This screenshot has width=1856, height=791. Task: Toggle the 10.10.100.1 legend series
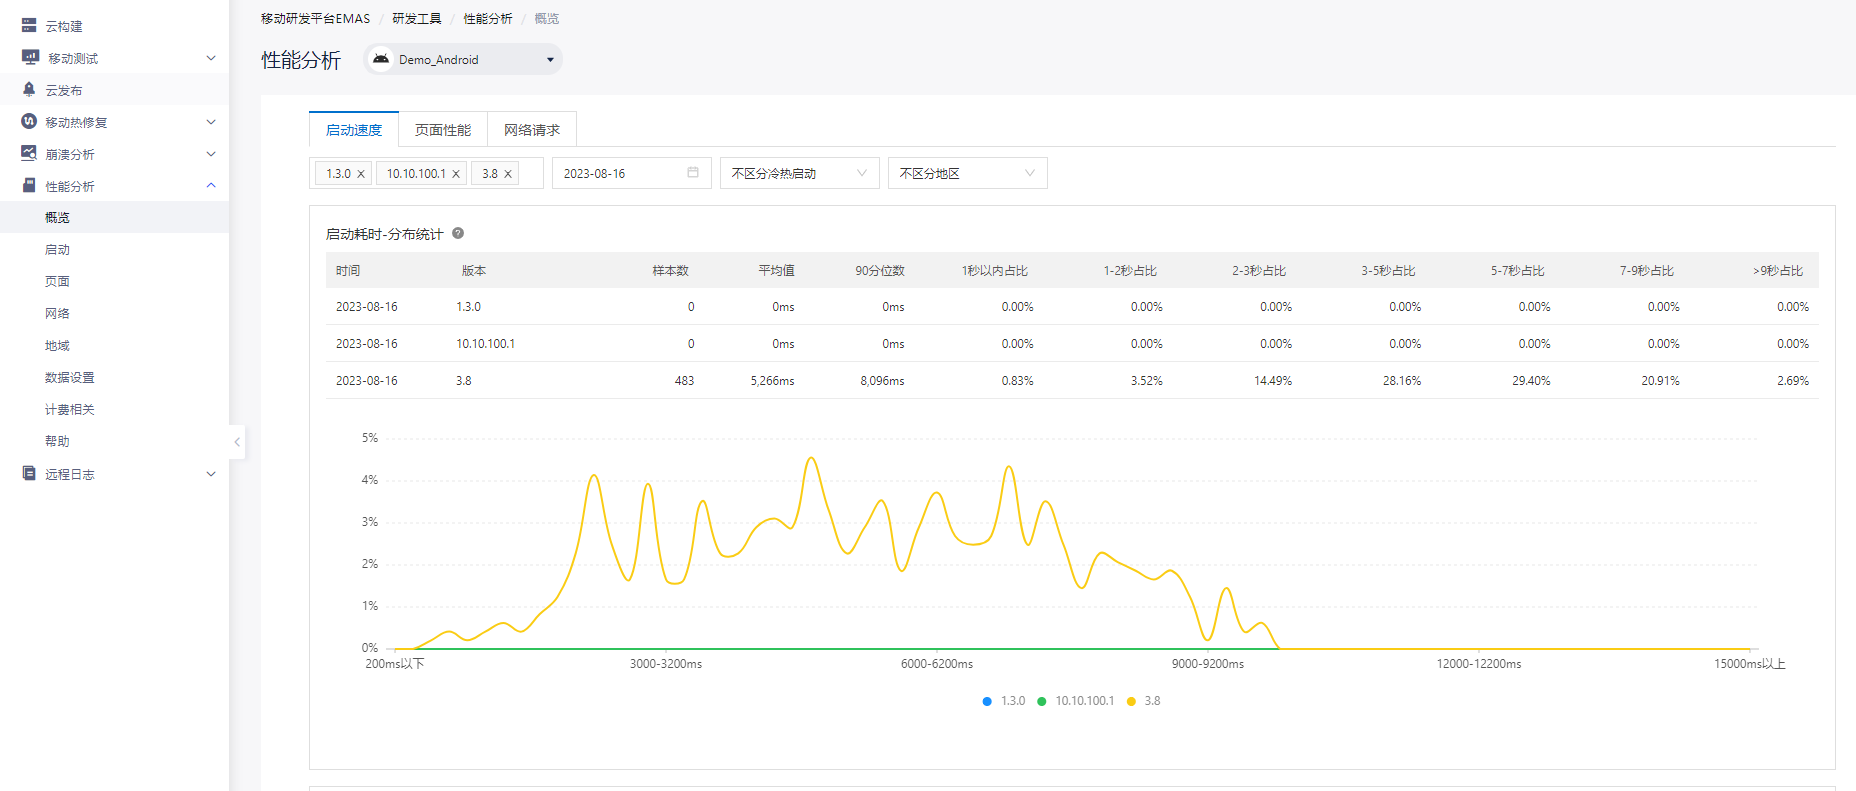pos(1076,701)
